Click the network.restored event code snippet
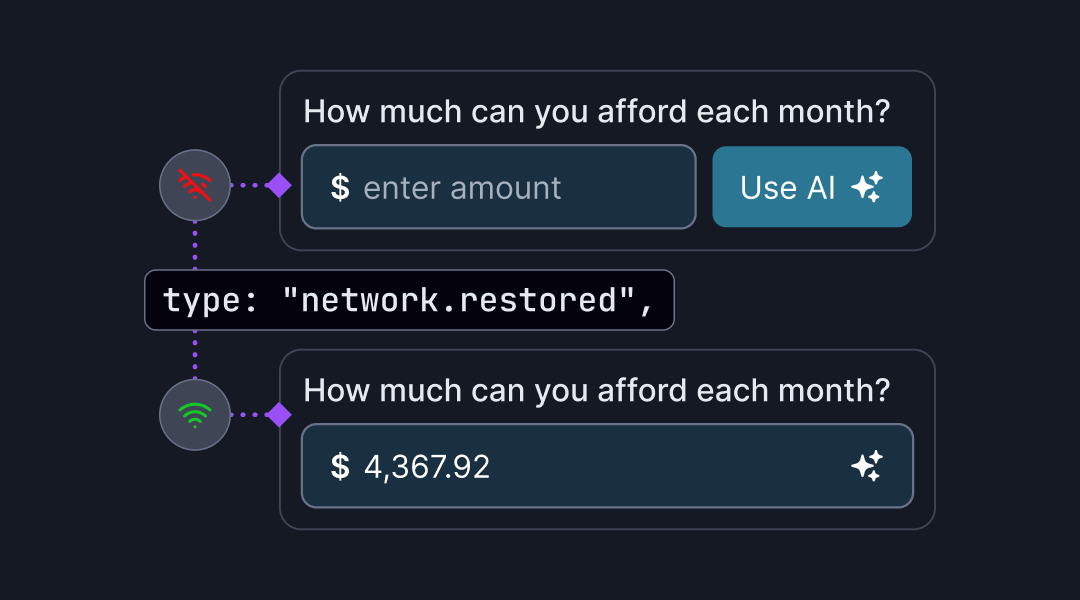The height and width of the screenshot is (600, 1080). click(x=410, y=299)
